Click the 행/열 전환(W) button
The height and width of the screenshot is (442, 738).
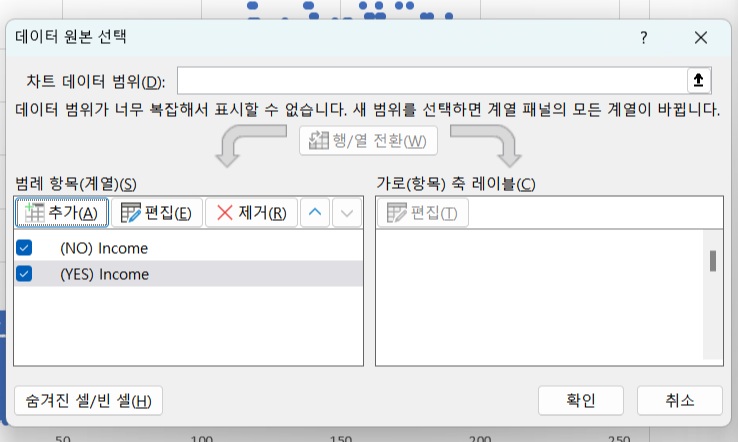[368, 140]
